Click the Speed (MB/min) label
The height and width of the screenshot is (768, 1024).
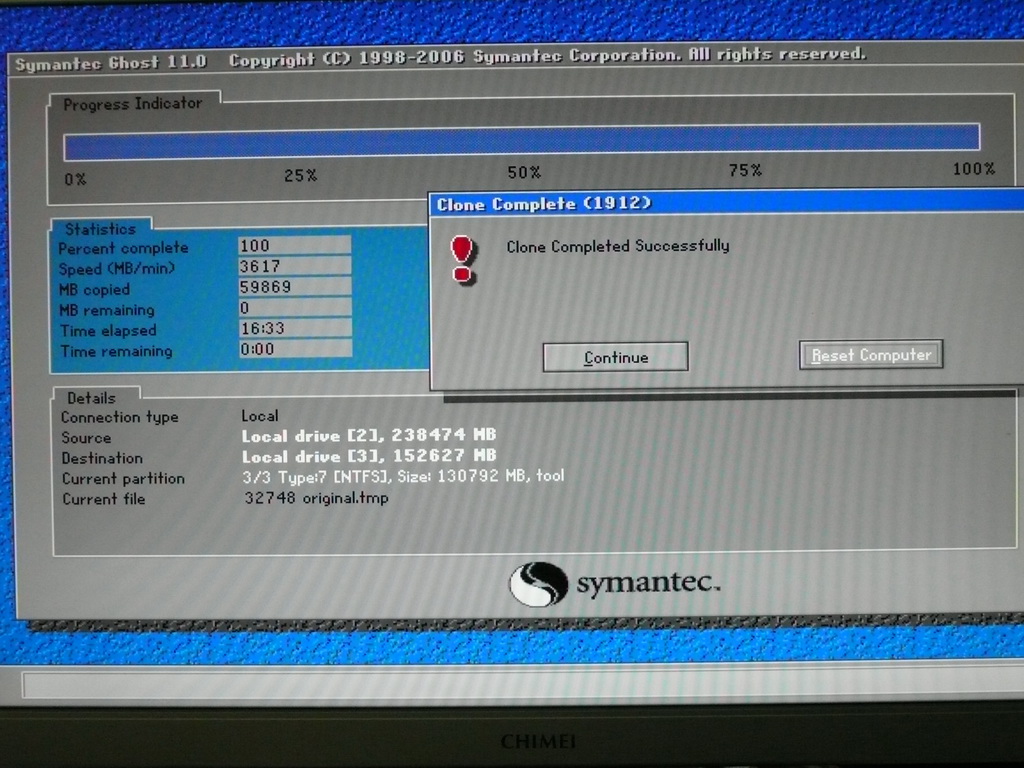pyautogui.click(x=117, y=268)
